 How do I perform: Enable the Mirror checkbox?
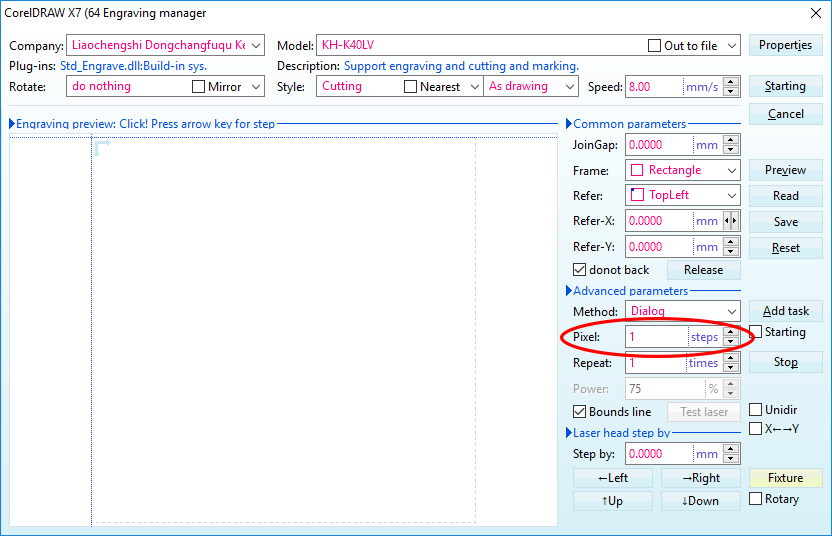(199, 87)
